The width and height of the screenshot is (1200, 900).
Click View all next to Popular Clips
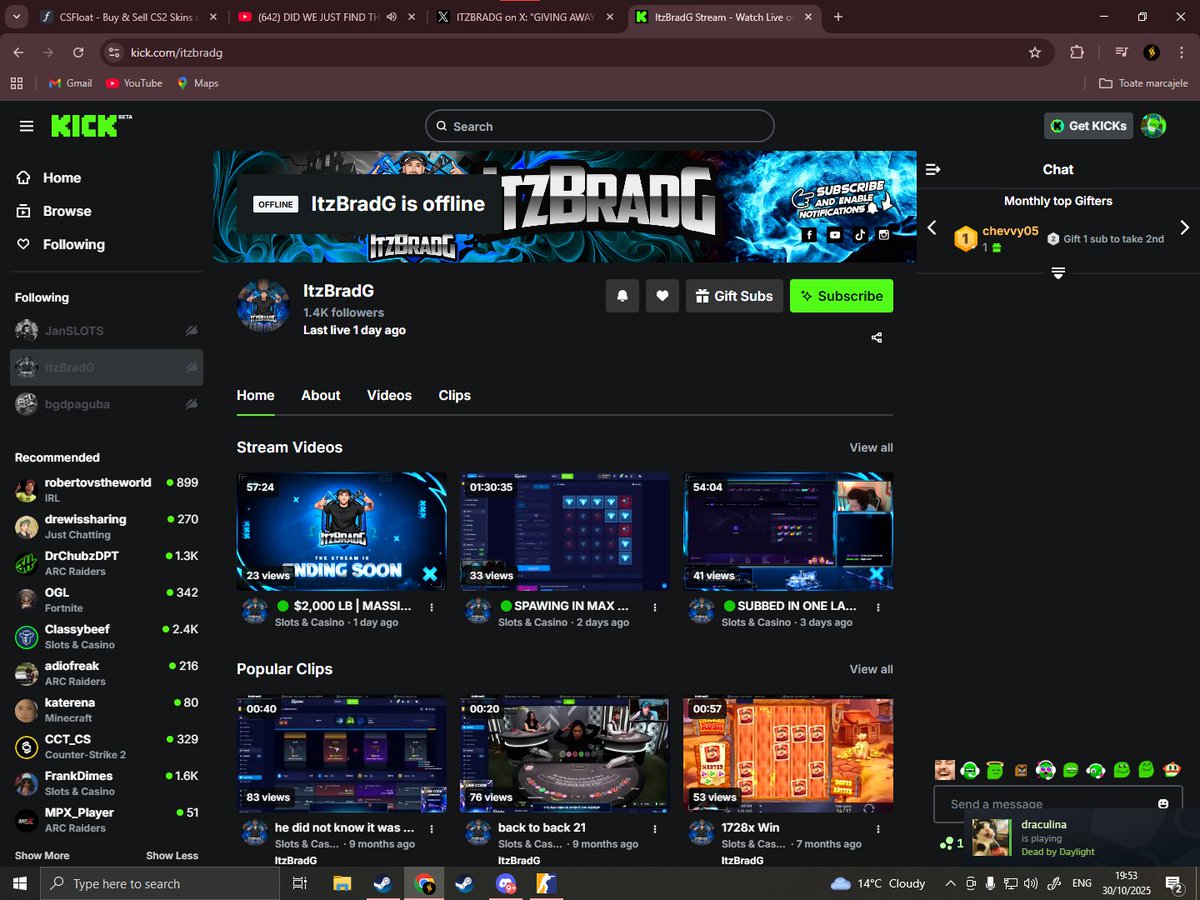pyautogui.click(x=871, y=669)
